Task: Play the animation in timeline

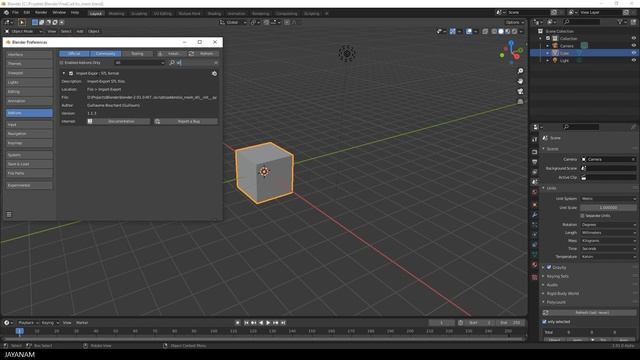Action: click(268, 323)
